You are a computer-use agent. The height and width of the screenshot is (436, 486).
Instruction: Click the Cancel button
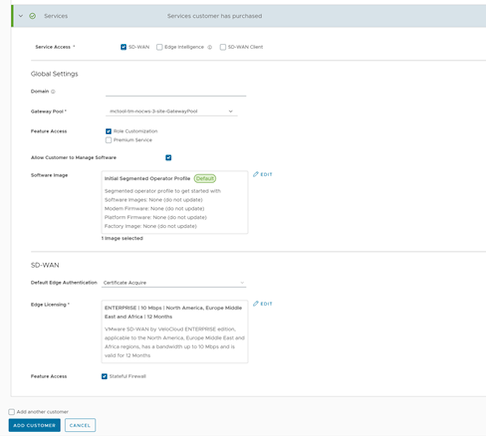tap(80, 425)
